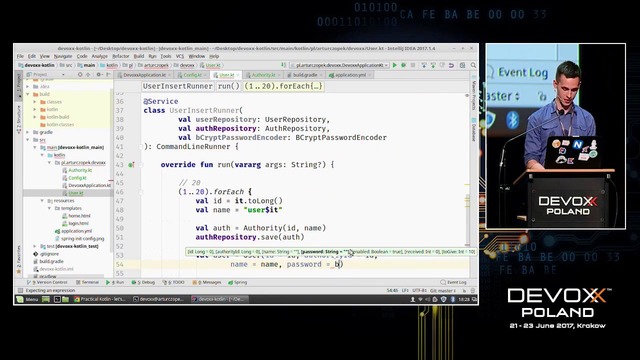The height and width of the screenshot is (360, 640).
Task: Switch to Config.kt editor tab
Action: [192, 75]
